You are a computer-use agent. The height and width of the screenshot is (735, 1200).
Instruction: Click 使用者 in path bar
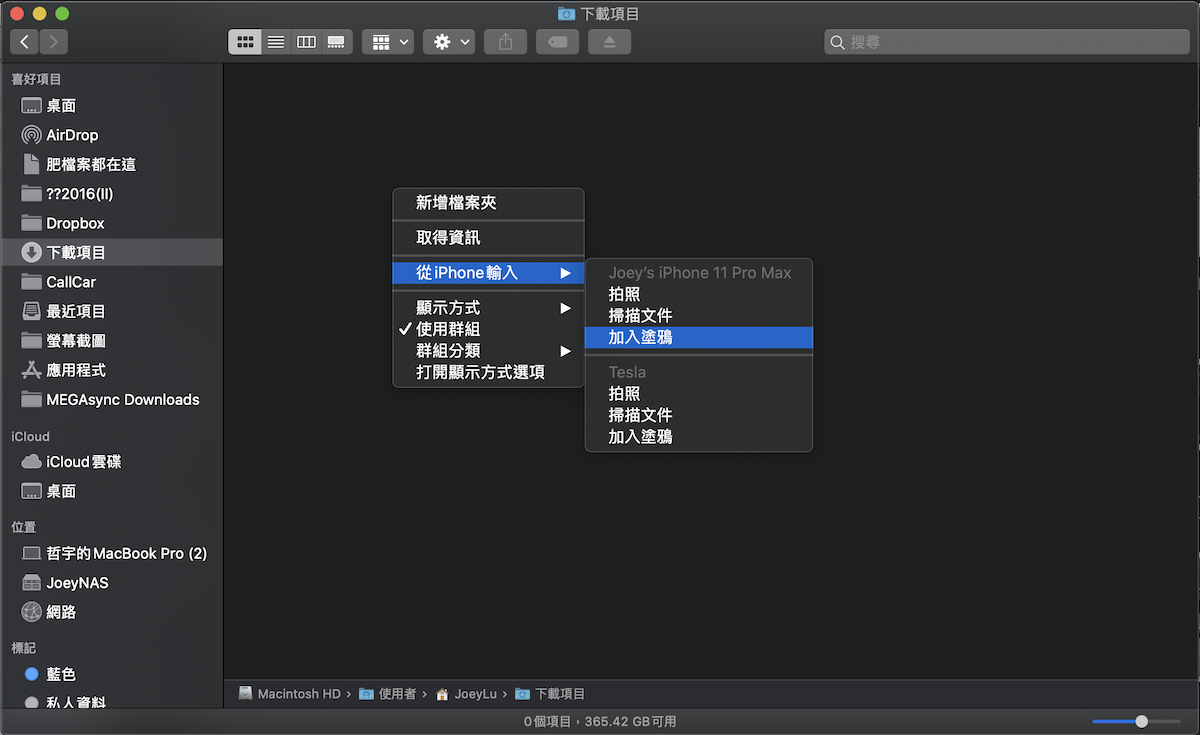coord(388,694)
